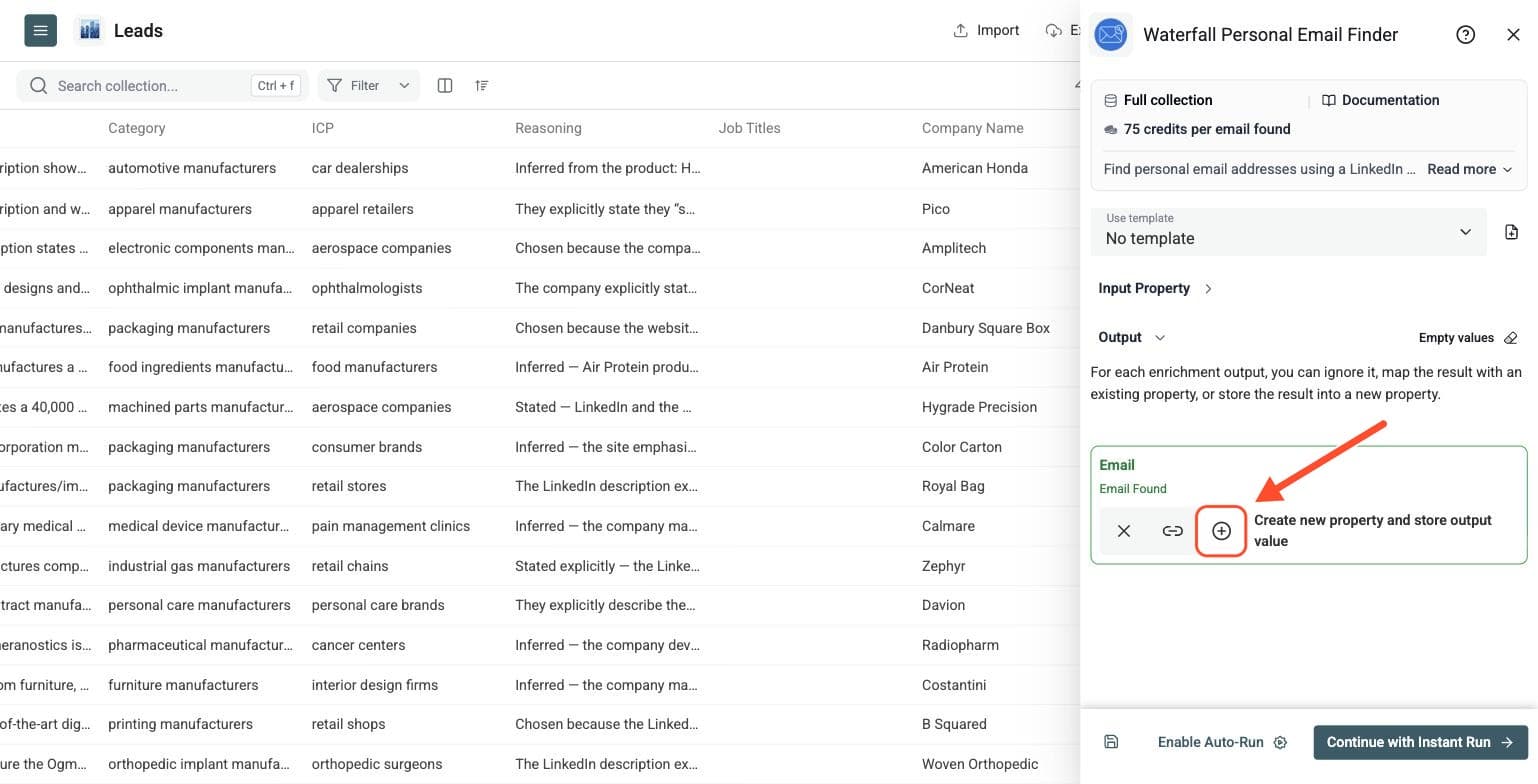
Task: Select the Davion company cell
Action: [943, 605]
